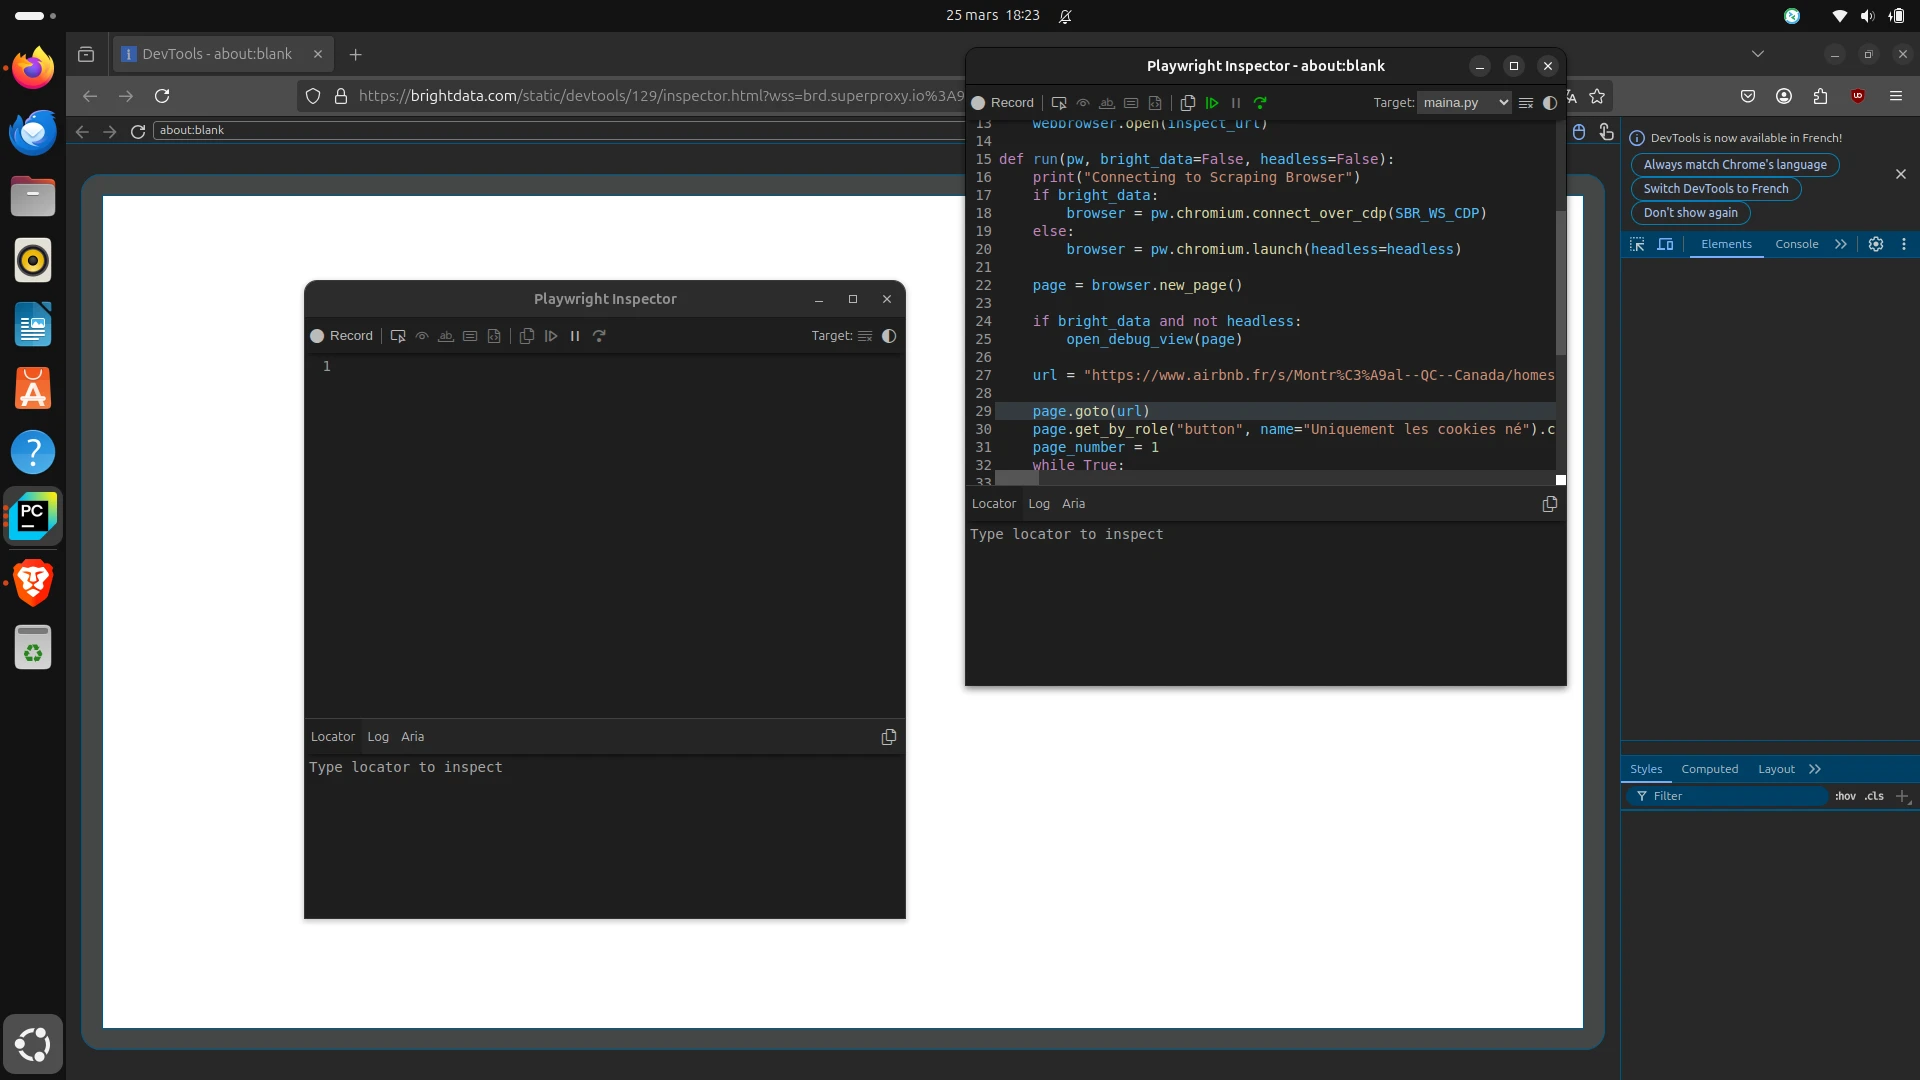The image size is (1920, 1080).
Task: Click the green Step over icon
Action: [1260, 103]
